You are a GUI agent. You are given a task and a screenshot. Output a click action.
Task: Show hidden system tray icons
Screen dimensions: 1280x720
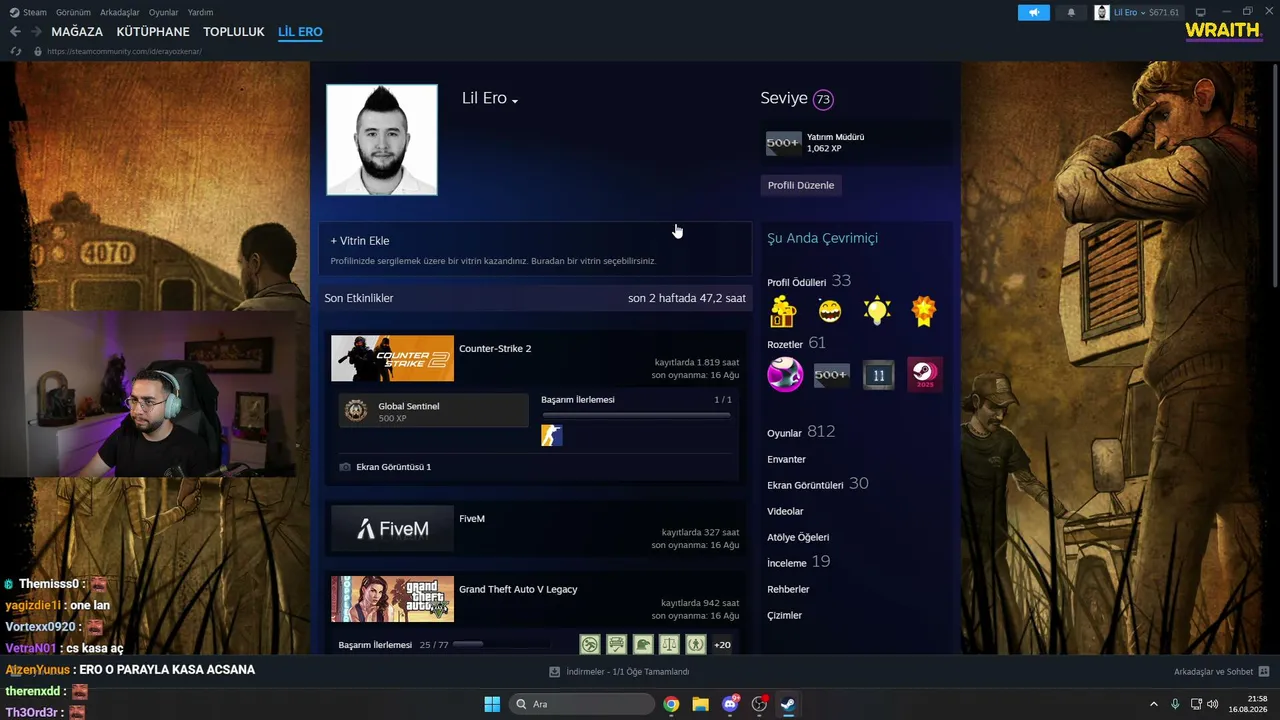(1153, 704)
